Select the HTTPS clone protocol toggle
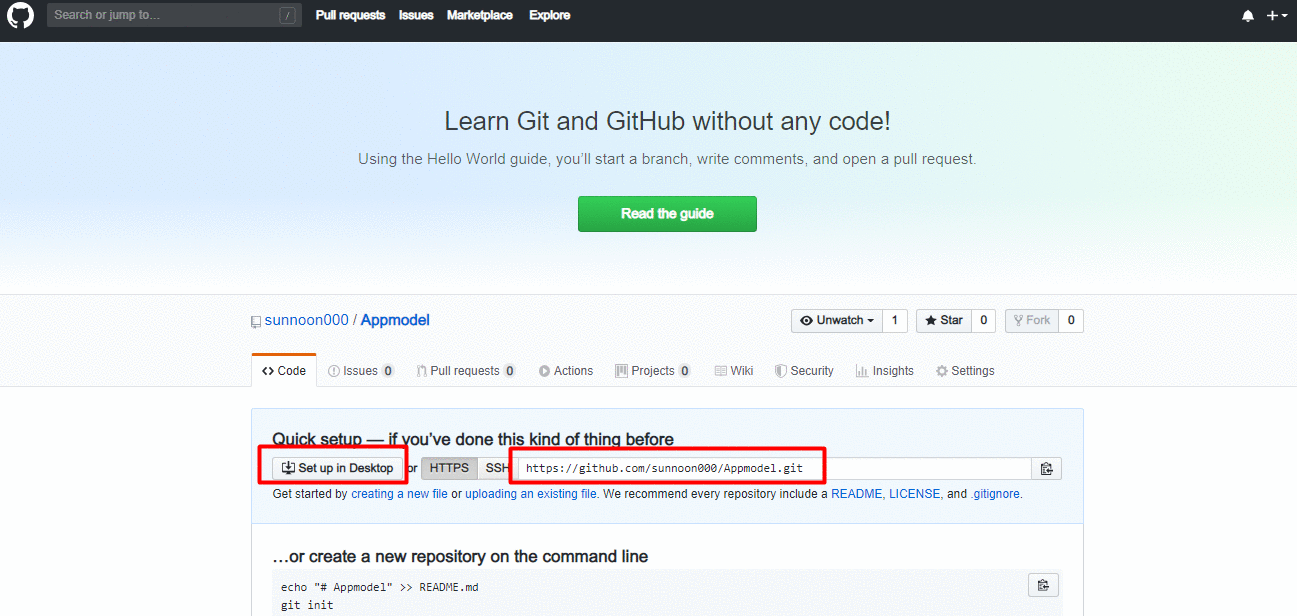The width and height of the screenshot is (1297, 616). [x=449, y=468]
